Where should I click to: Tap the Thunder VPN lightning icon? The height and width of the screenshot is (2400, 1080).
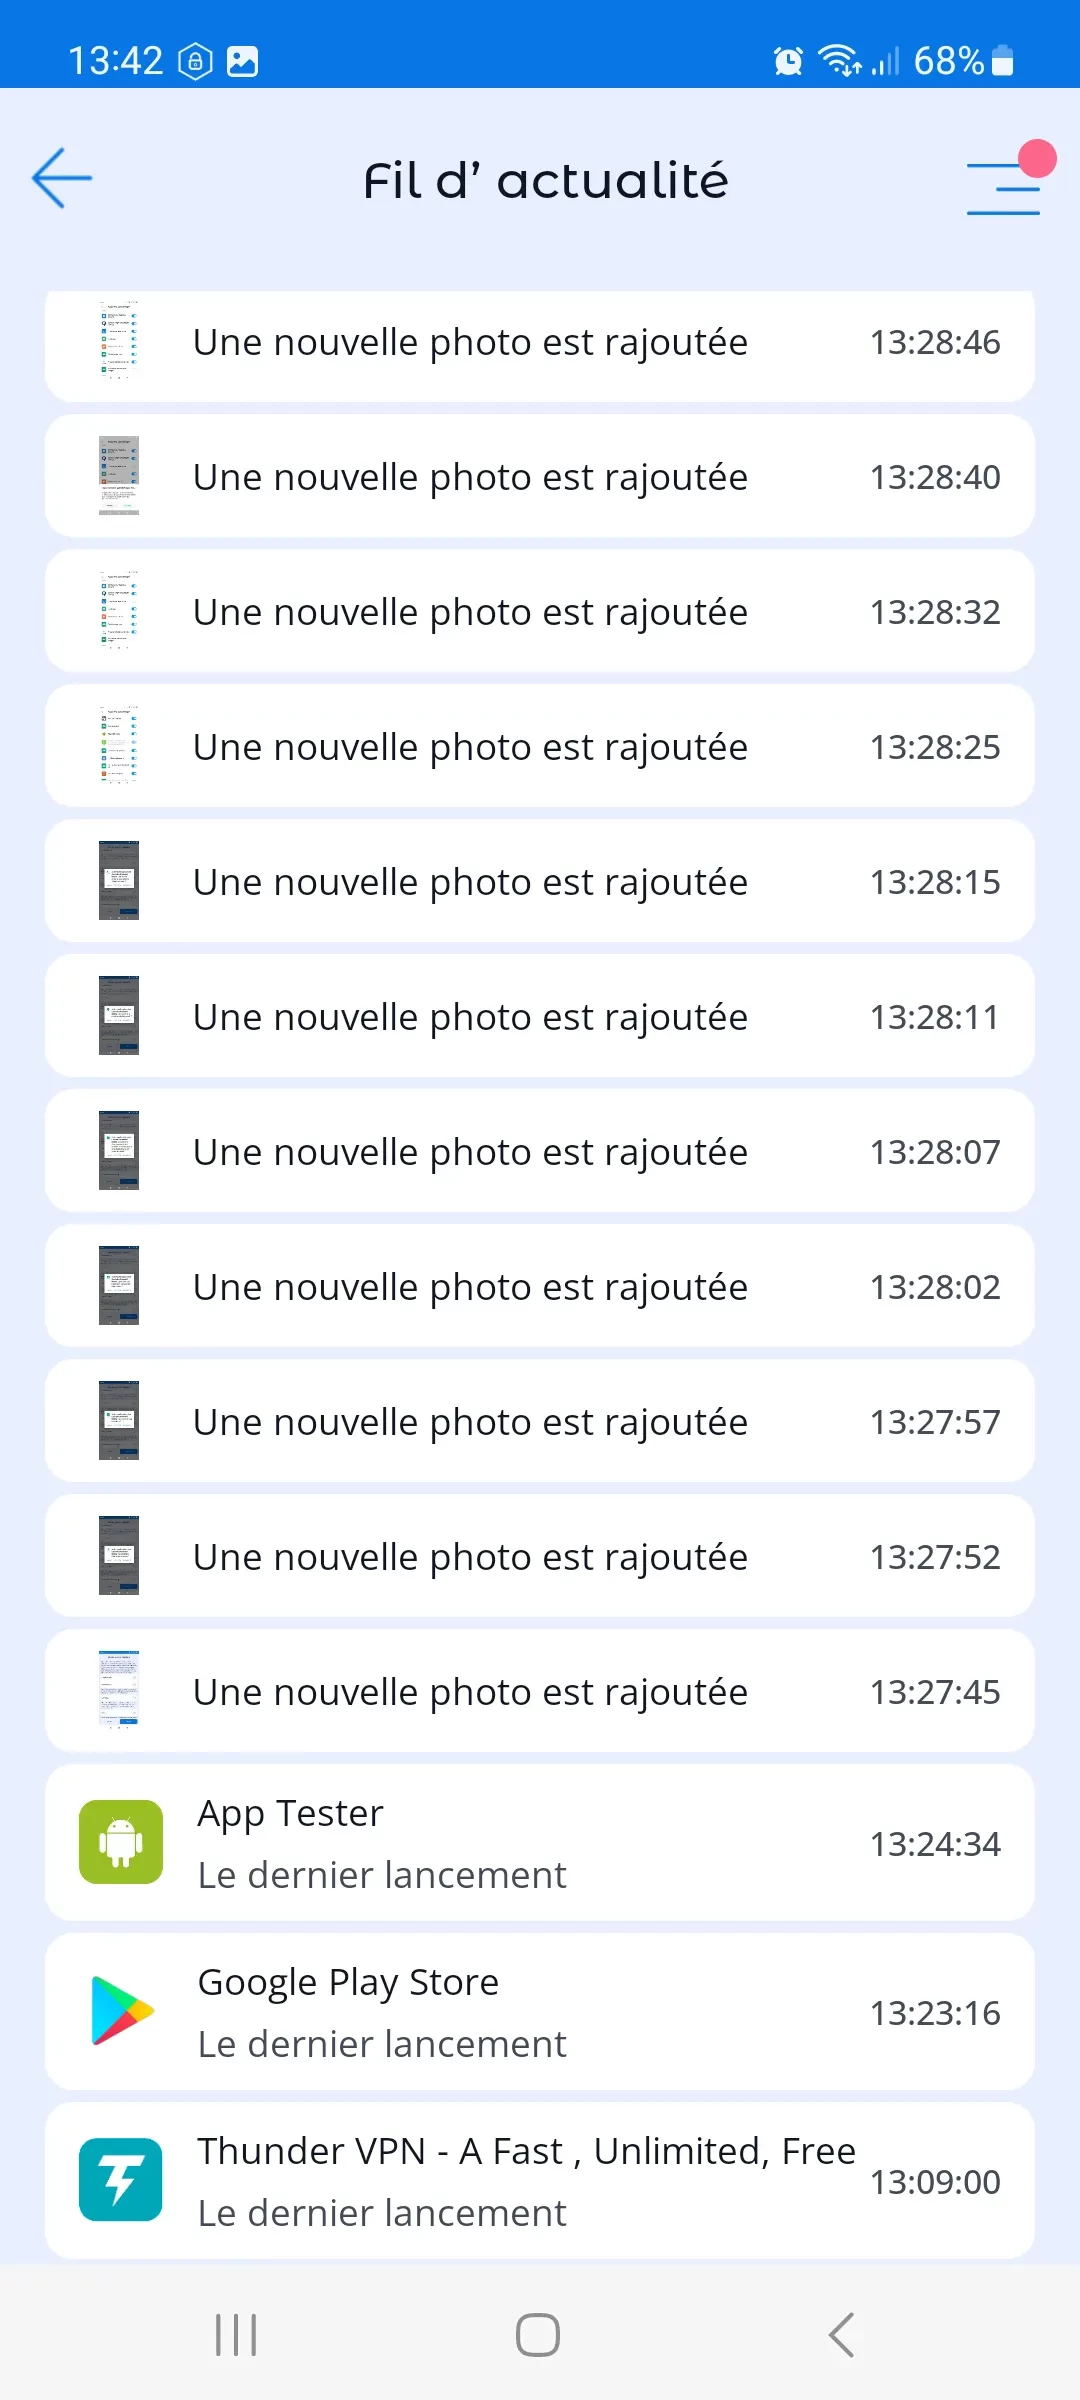tap(121, 2180)
